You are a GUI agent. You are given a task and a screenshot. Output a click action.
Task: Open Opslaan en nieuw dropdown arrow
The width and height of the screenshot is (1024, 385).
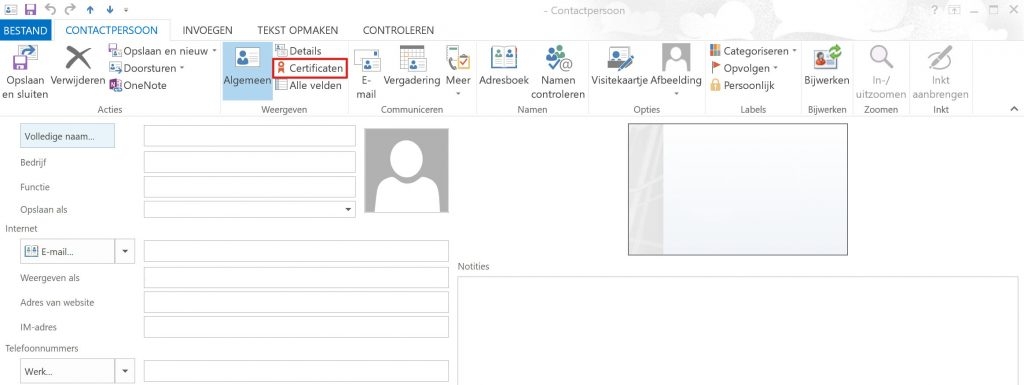click(x=214, y=51)
